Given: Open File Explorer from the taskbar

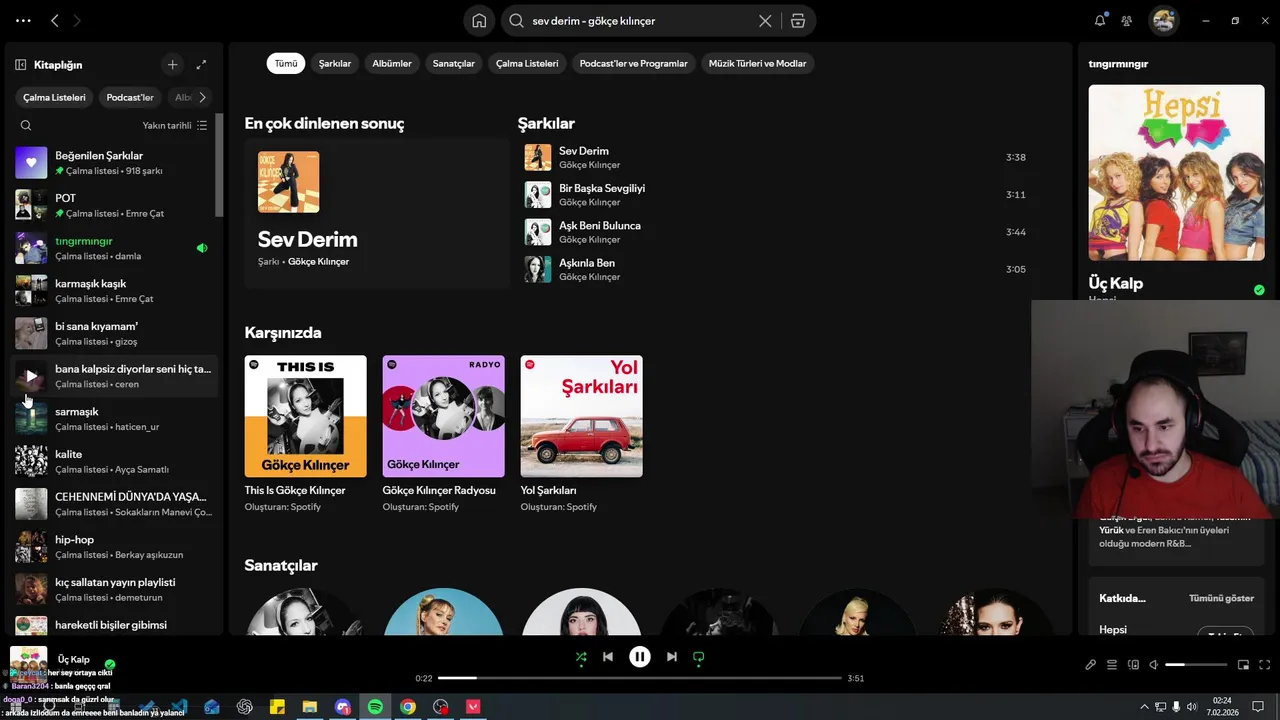Looking at the screenshot, I should tap(310, 707).
